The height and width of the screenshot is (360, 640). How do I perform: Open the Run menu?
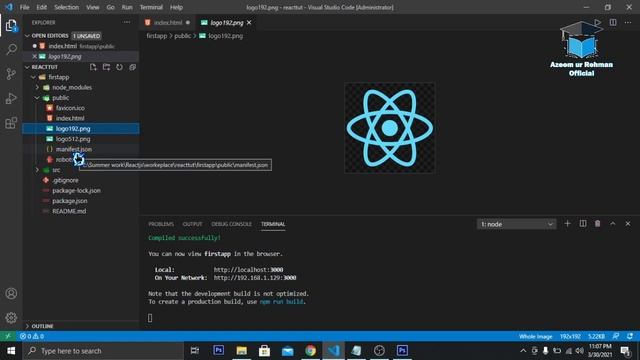pyautogui.click(x=127, y=7)
